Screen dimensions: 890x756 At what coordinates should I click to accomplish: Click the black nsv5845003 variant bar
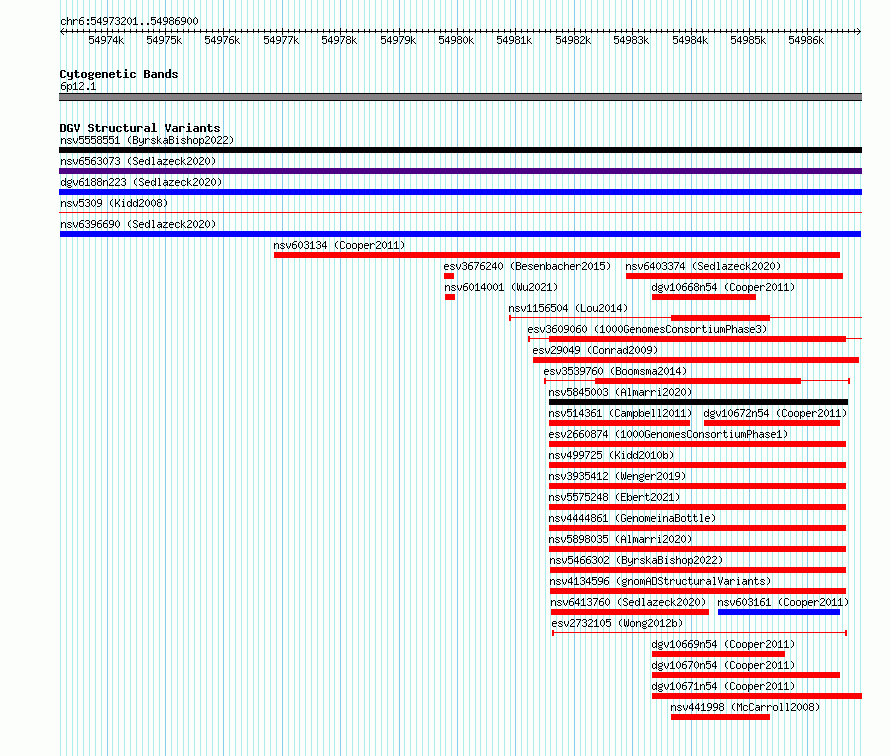click(699, 402)
